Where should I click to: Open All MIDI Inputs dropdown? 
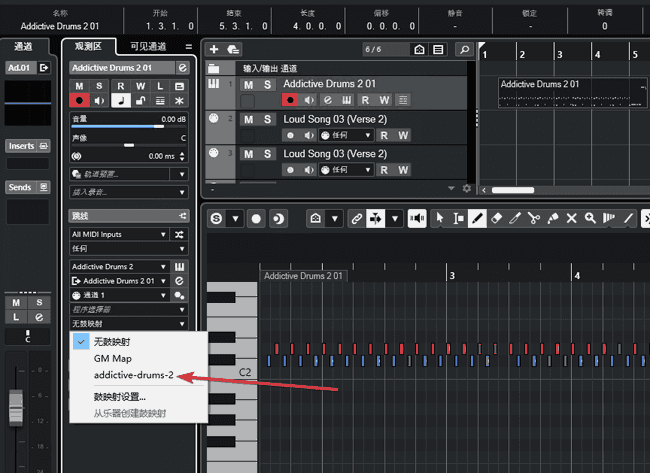119,235
